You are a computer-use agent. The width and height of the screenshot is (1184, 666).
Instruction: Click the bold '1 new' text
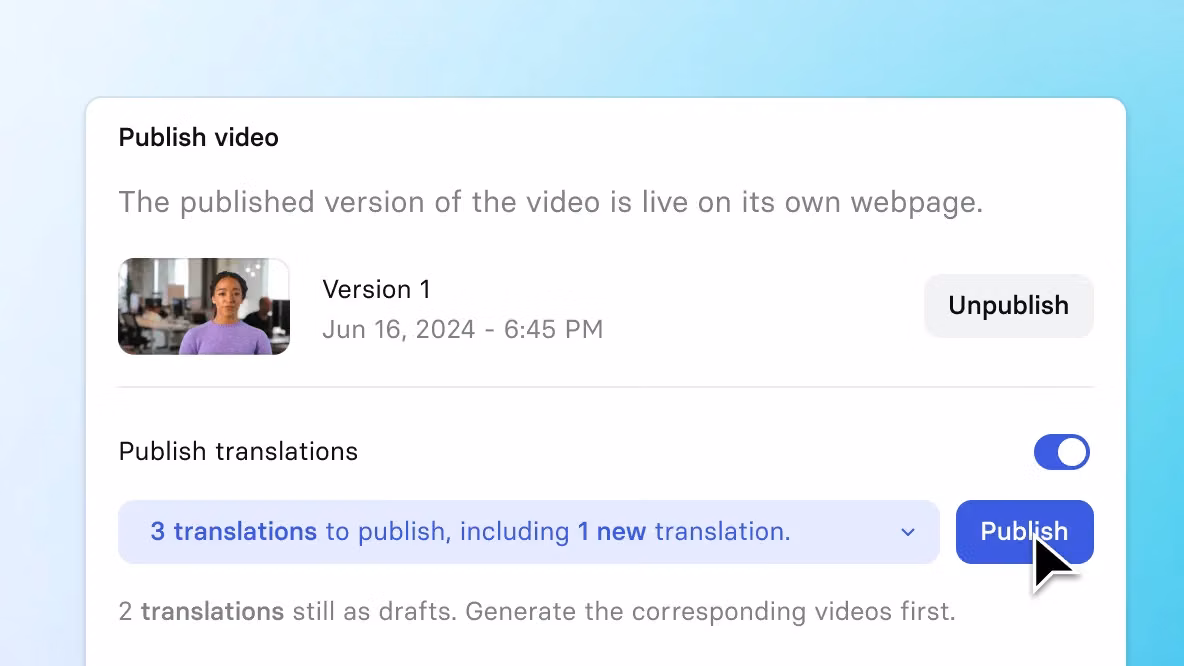coord(611,532)
